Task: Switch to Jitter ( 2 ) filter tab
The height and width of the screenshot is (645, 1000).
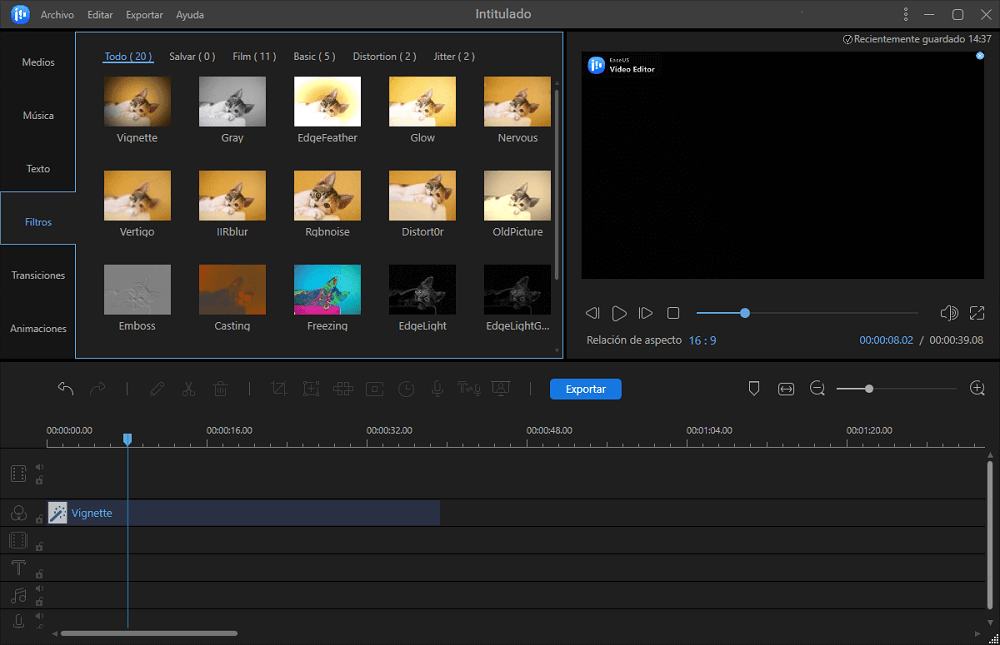Action: click(x=454, y=56)
